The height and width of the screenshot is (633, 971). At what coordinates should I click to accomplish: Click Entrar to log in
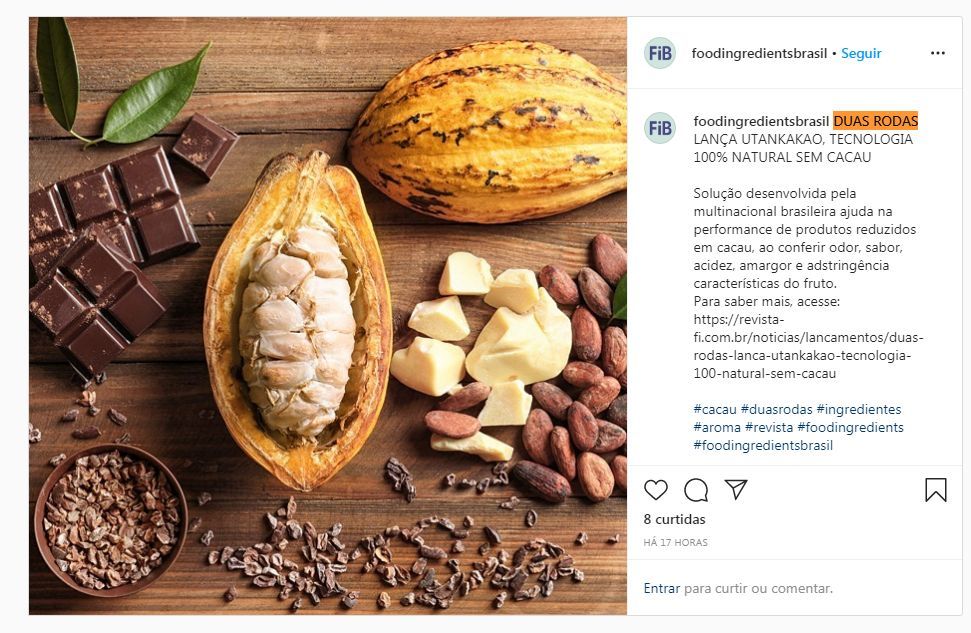coord(661,588)
